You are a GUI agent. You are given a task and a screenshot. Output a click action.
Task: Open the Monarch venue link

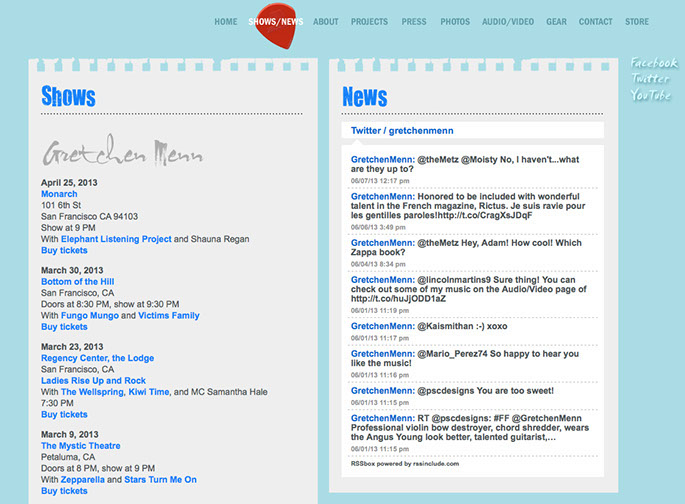pos(59,194)
